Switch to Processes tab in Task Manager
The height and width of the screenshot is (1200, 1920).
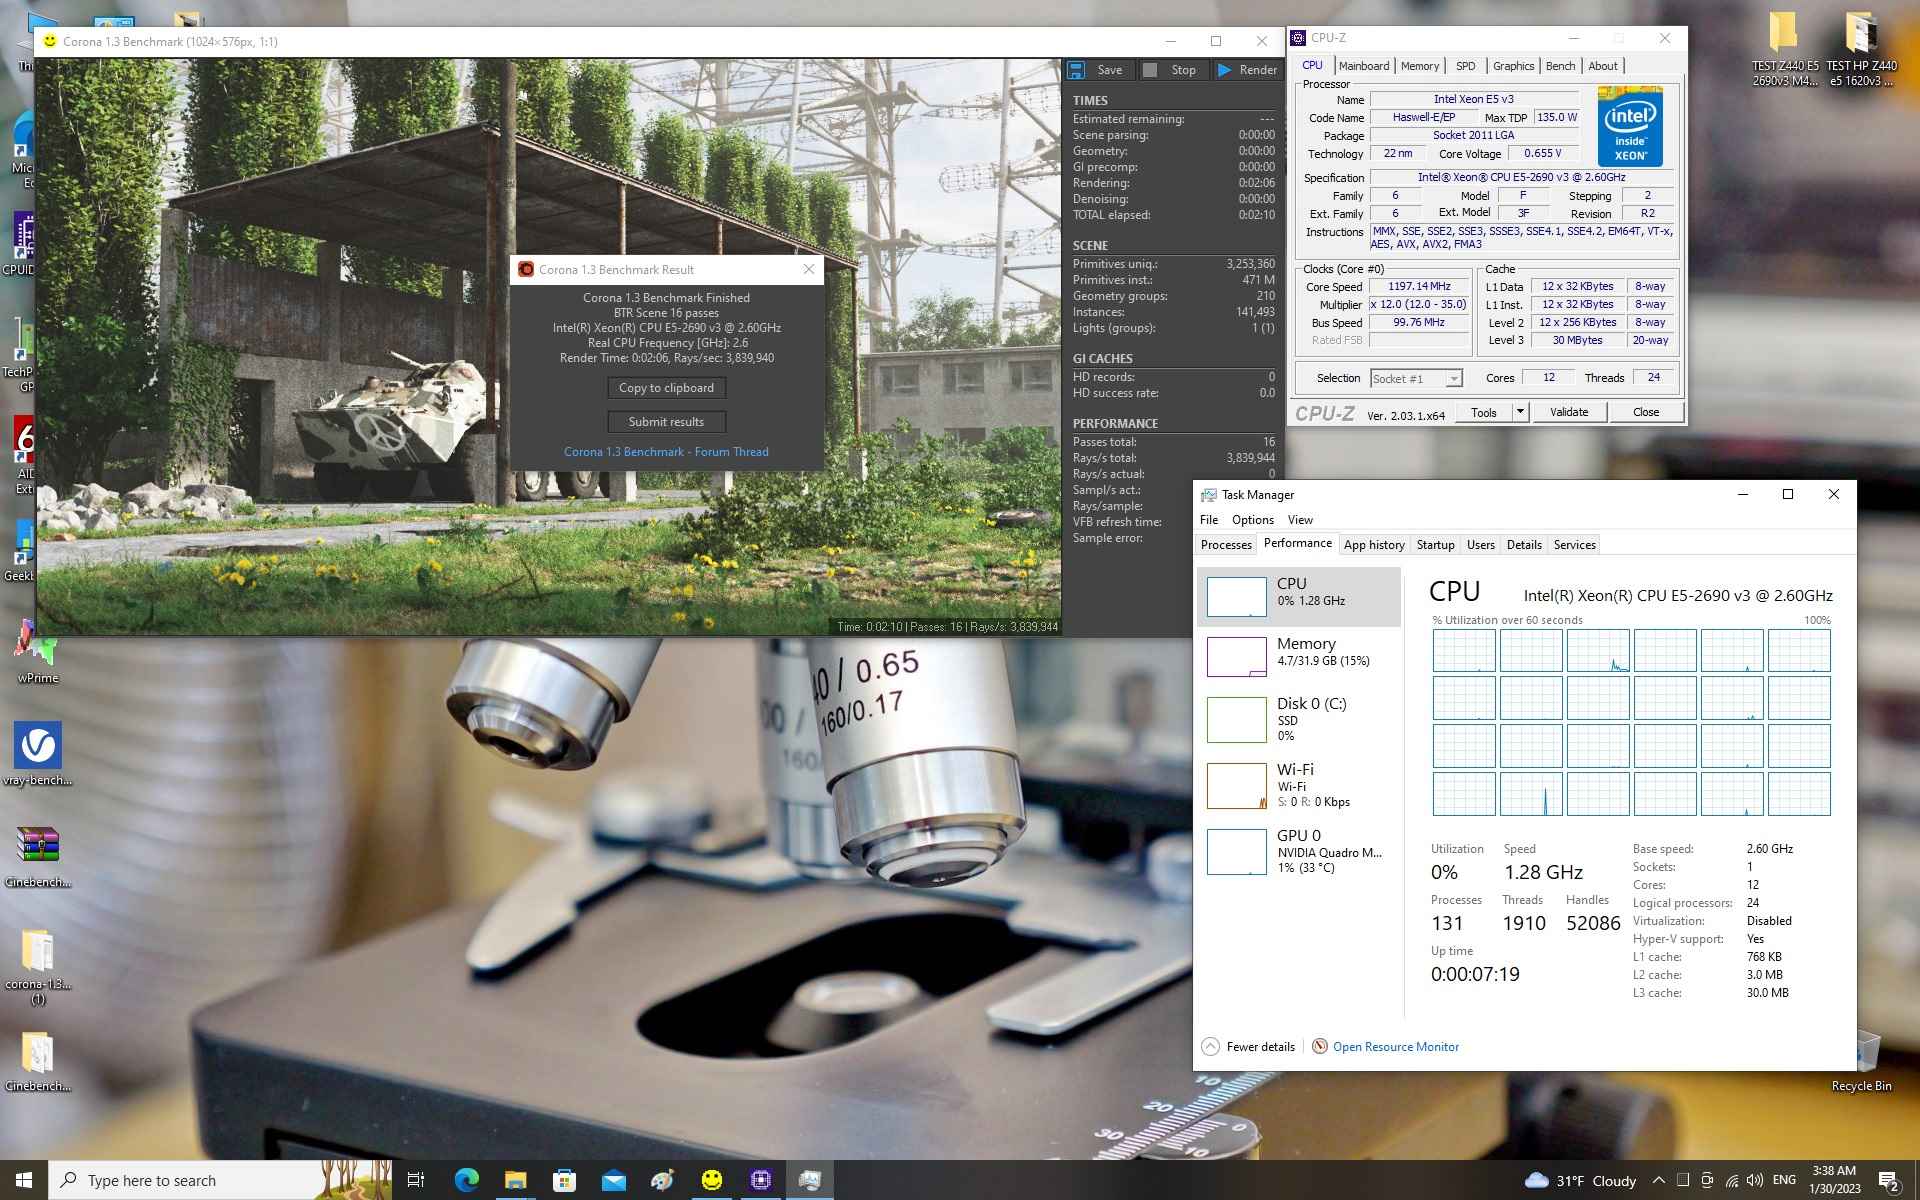tap(1226, 545)
